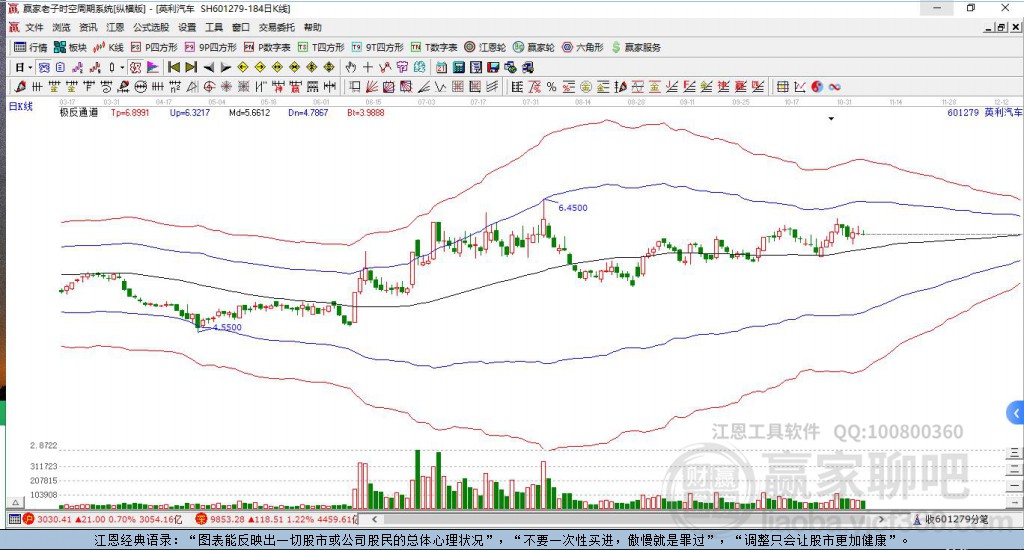Click the blue side-panel expand chevron
The width and height of the screenshot is (1024, 550).
pyautogui.click(x=1016, y=413)
